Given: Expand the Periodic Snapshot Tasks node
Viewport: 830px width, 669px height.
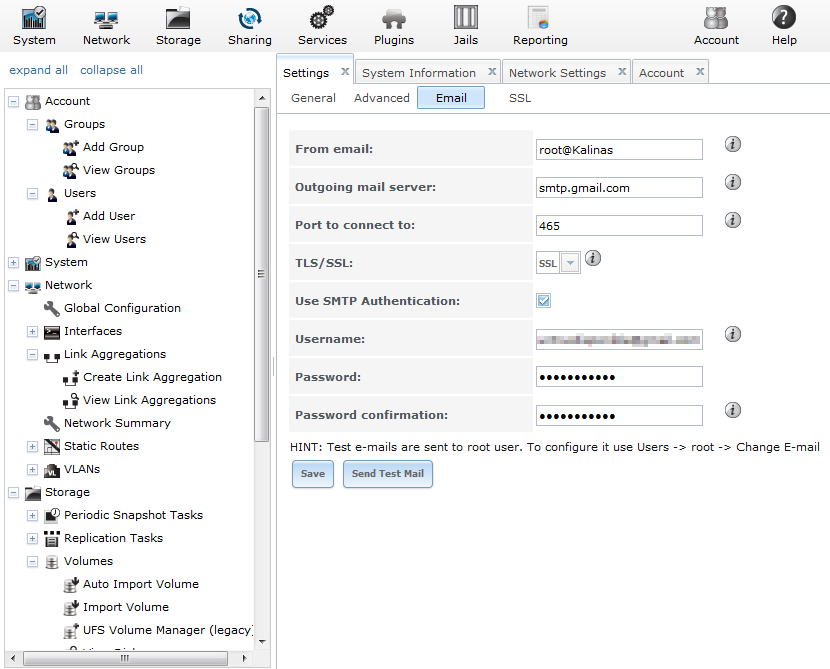Looking at the screenshot, I should tap(33, 516).
